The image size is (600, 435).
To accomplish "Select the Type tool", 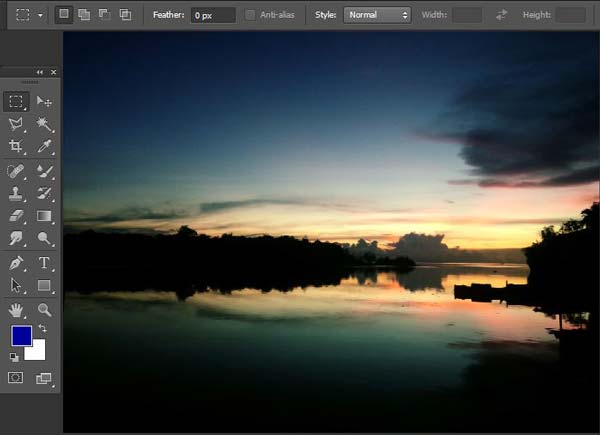I will click(44, 263).
